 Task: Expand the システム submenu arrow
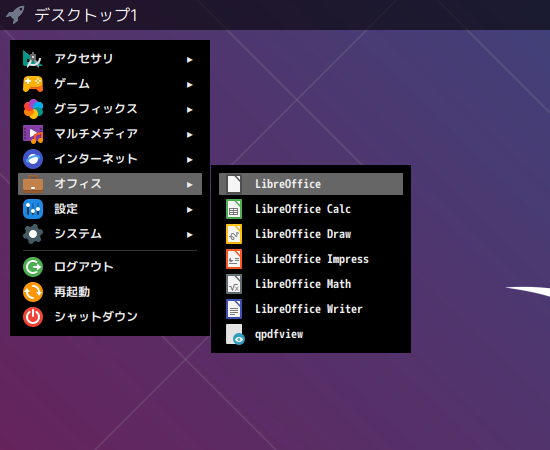[x=189, y=235]
